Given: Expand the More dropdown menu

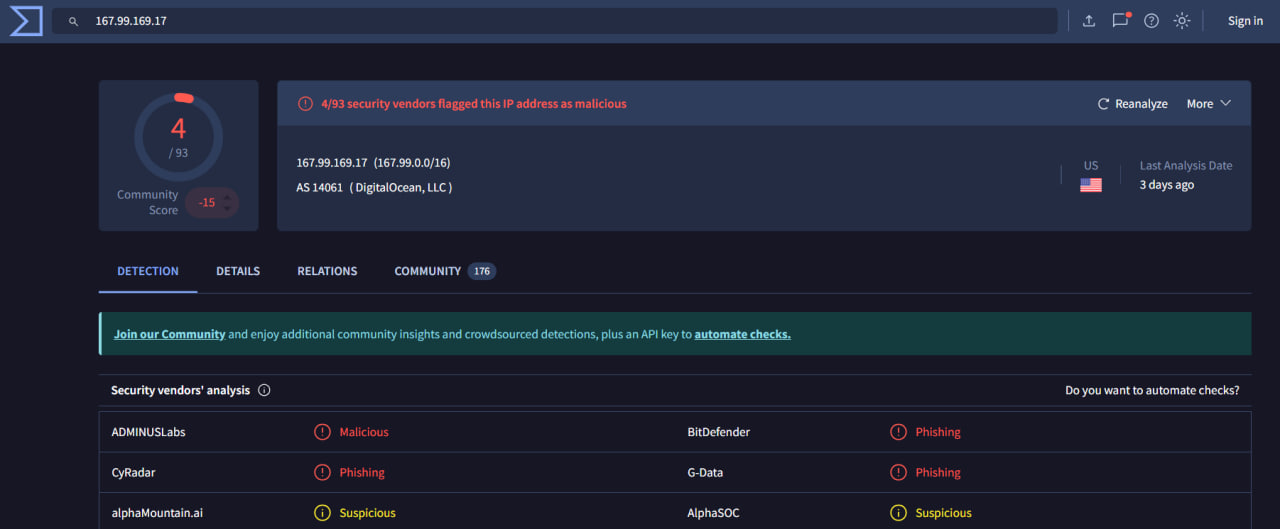Looking at the screenshot, I should [x=1208, y=104].
